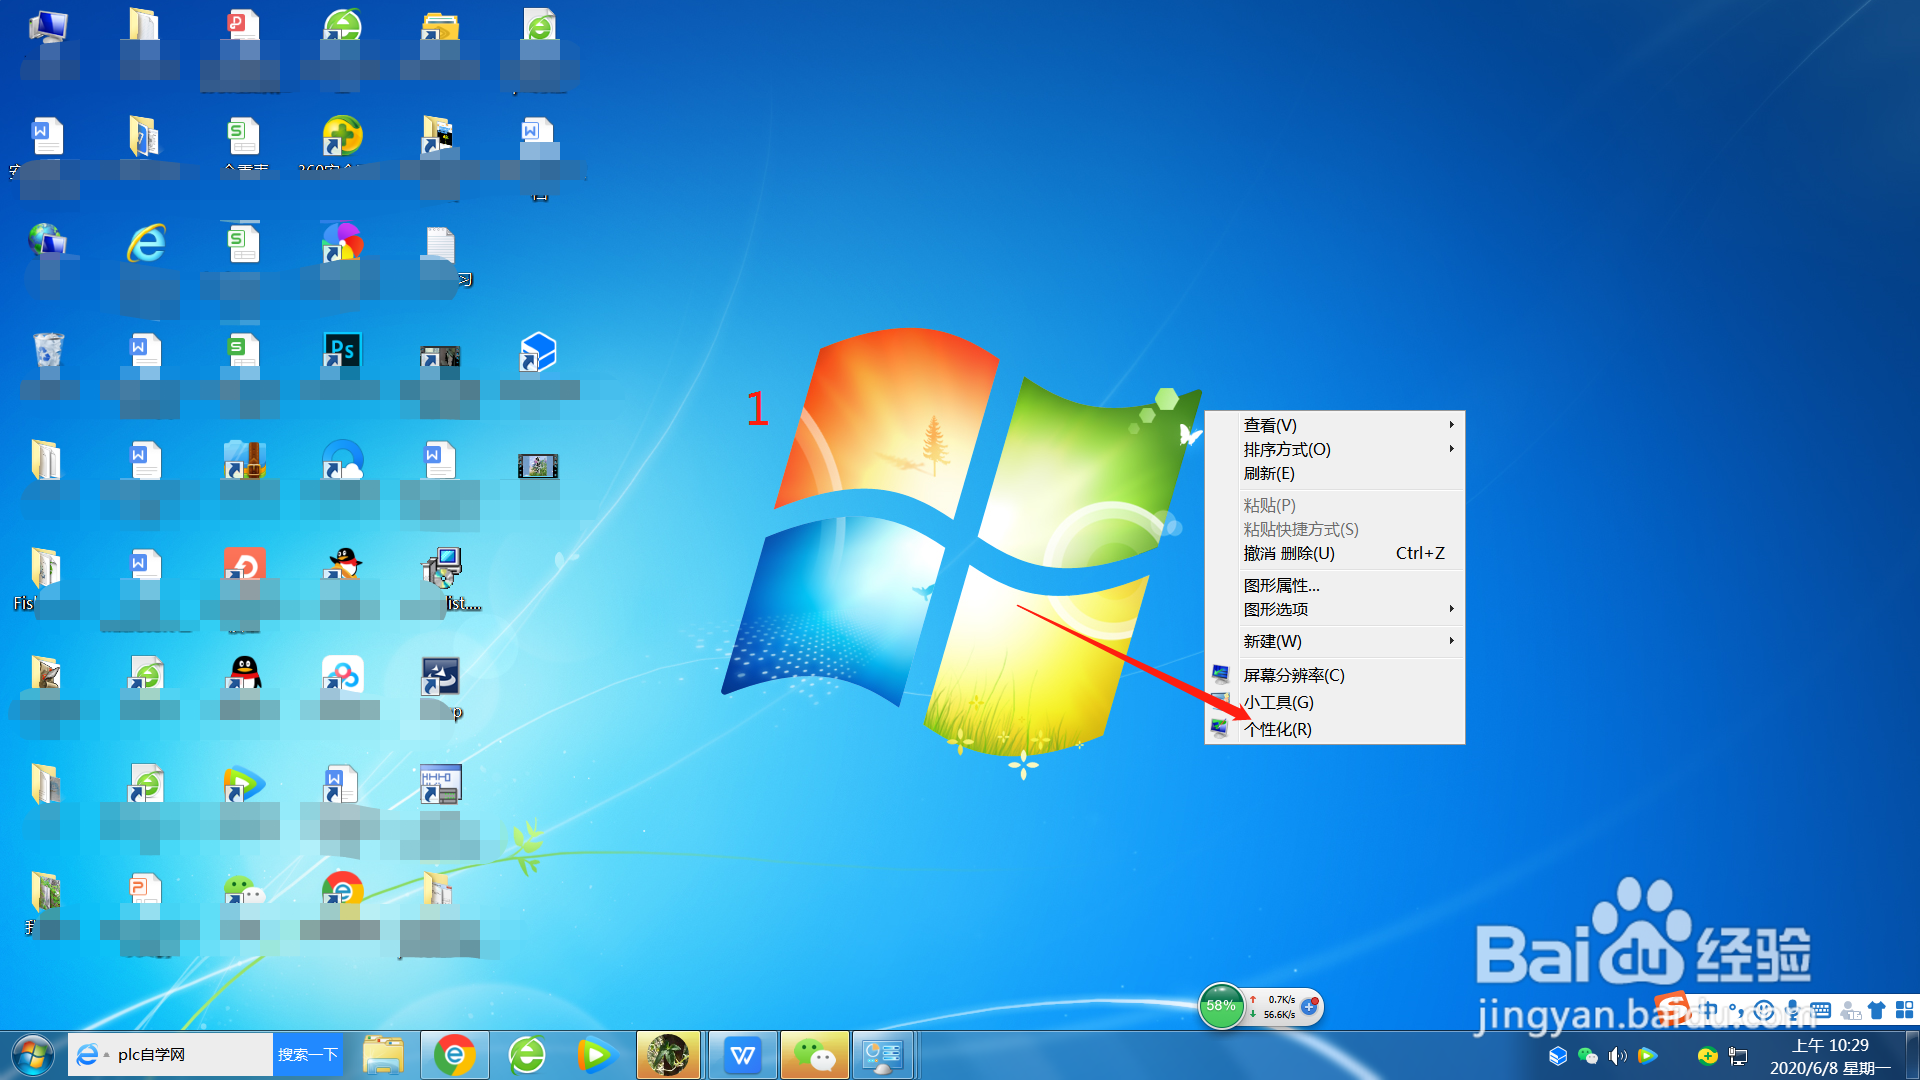Click the Windows Start button
The height and width of the screenshot is (1080, 1920).
point(32,1055)
